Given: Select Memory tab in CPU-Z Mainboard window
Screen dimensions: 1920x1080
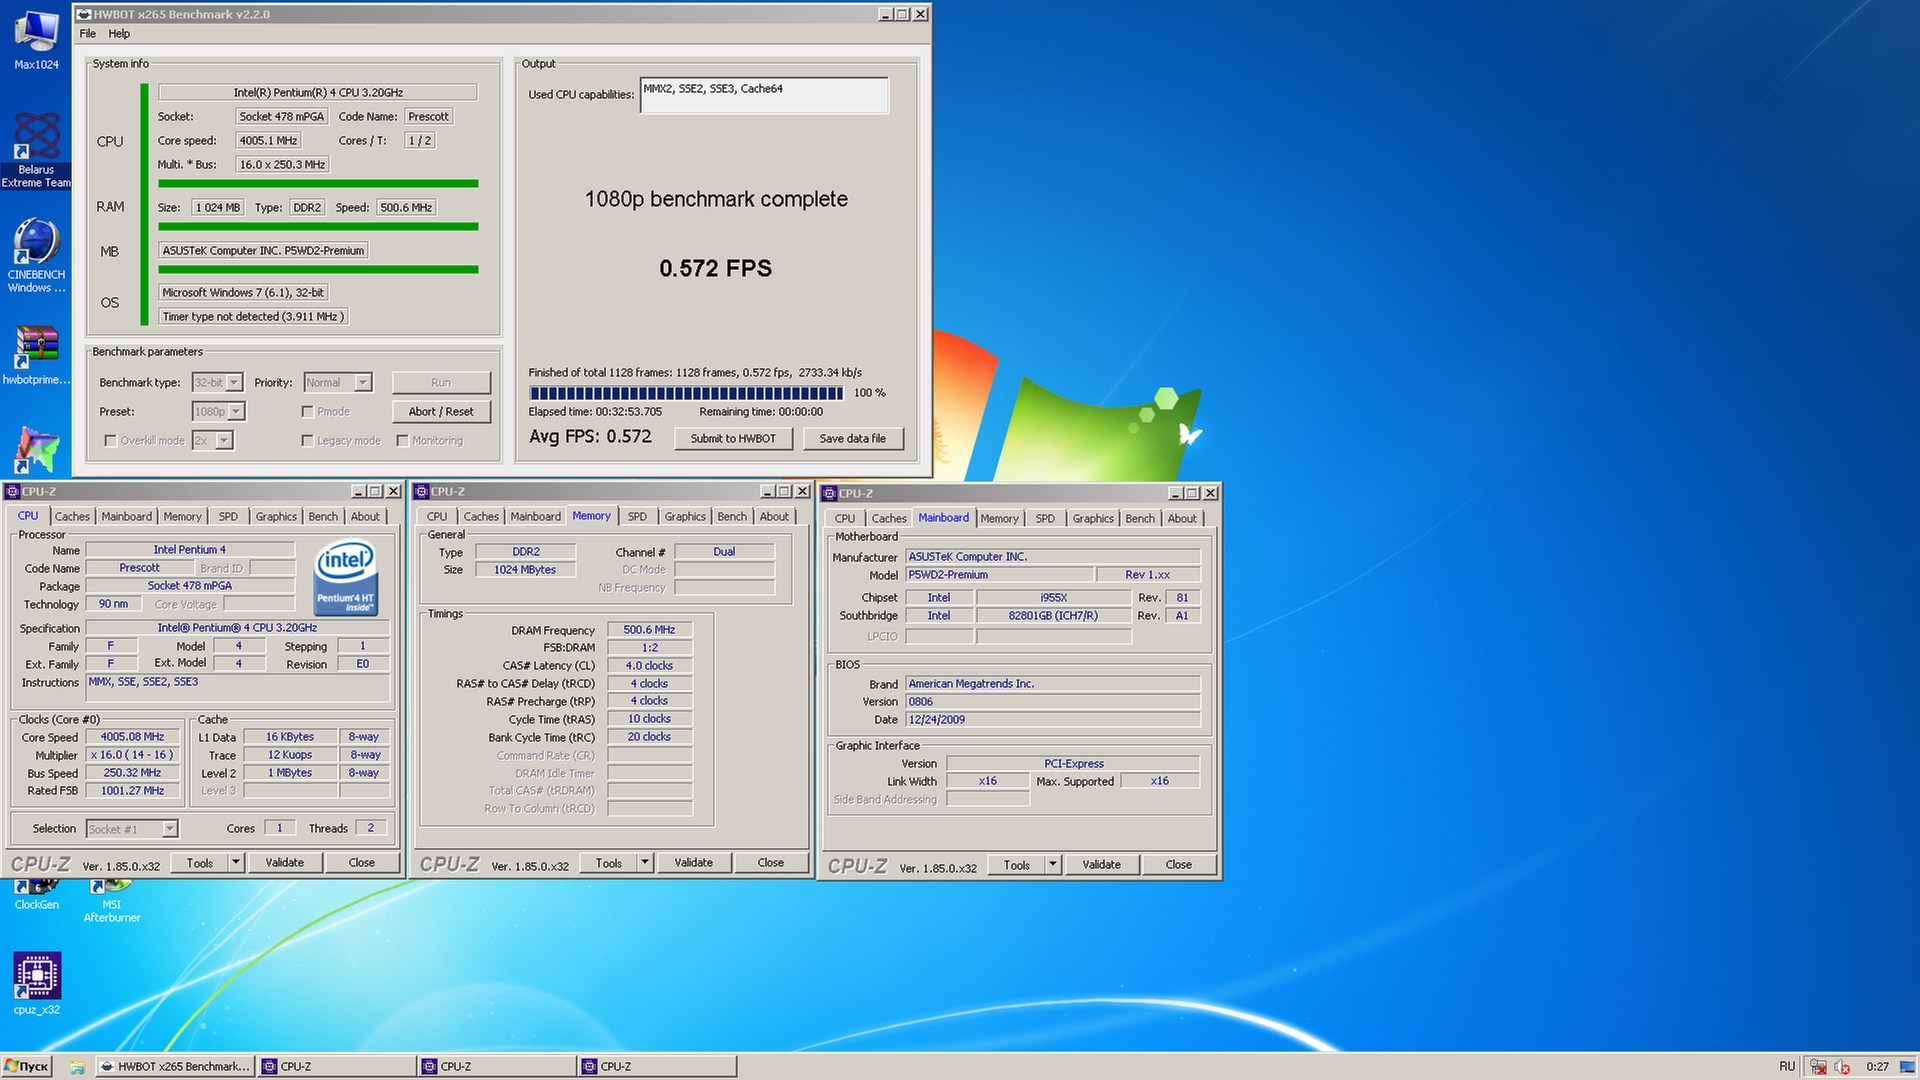Looking at the screenshot, I should click(x=999, y=518).
